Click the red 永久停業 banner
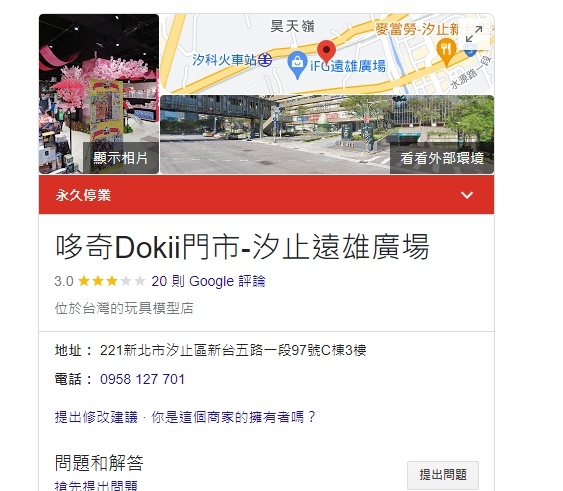Screen dimensions: 563x491 click(x=266, y=195)
